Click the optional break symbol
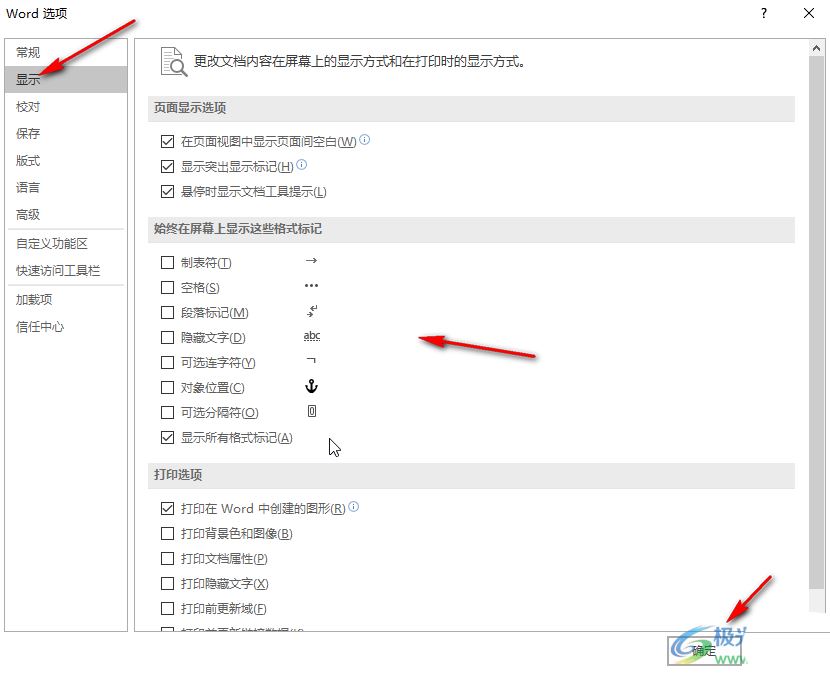Image resolution: width=830 pixels, height=675 pixels. [312, 411]
